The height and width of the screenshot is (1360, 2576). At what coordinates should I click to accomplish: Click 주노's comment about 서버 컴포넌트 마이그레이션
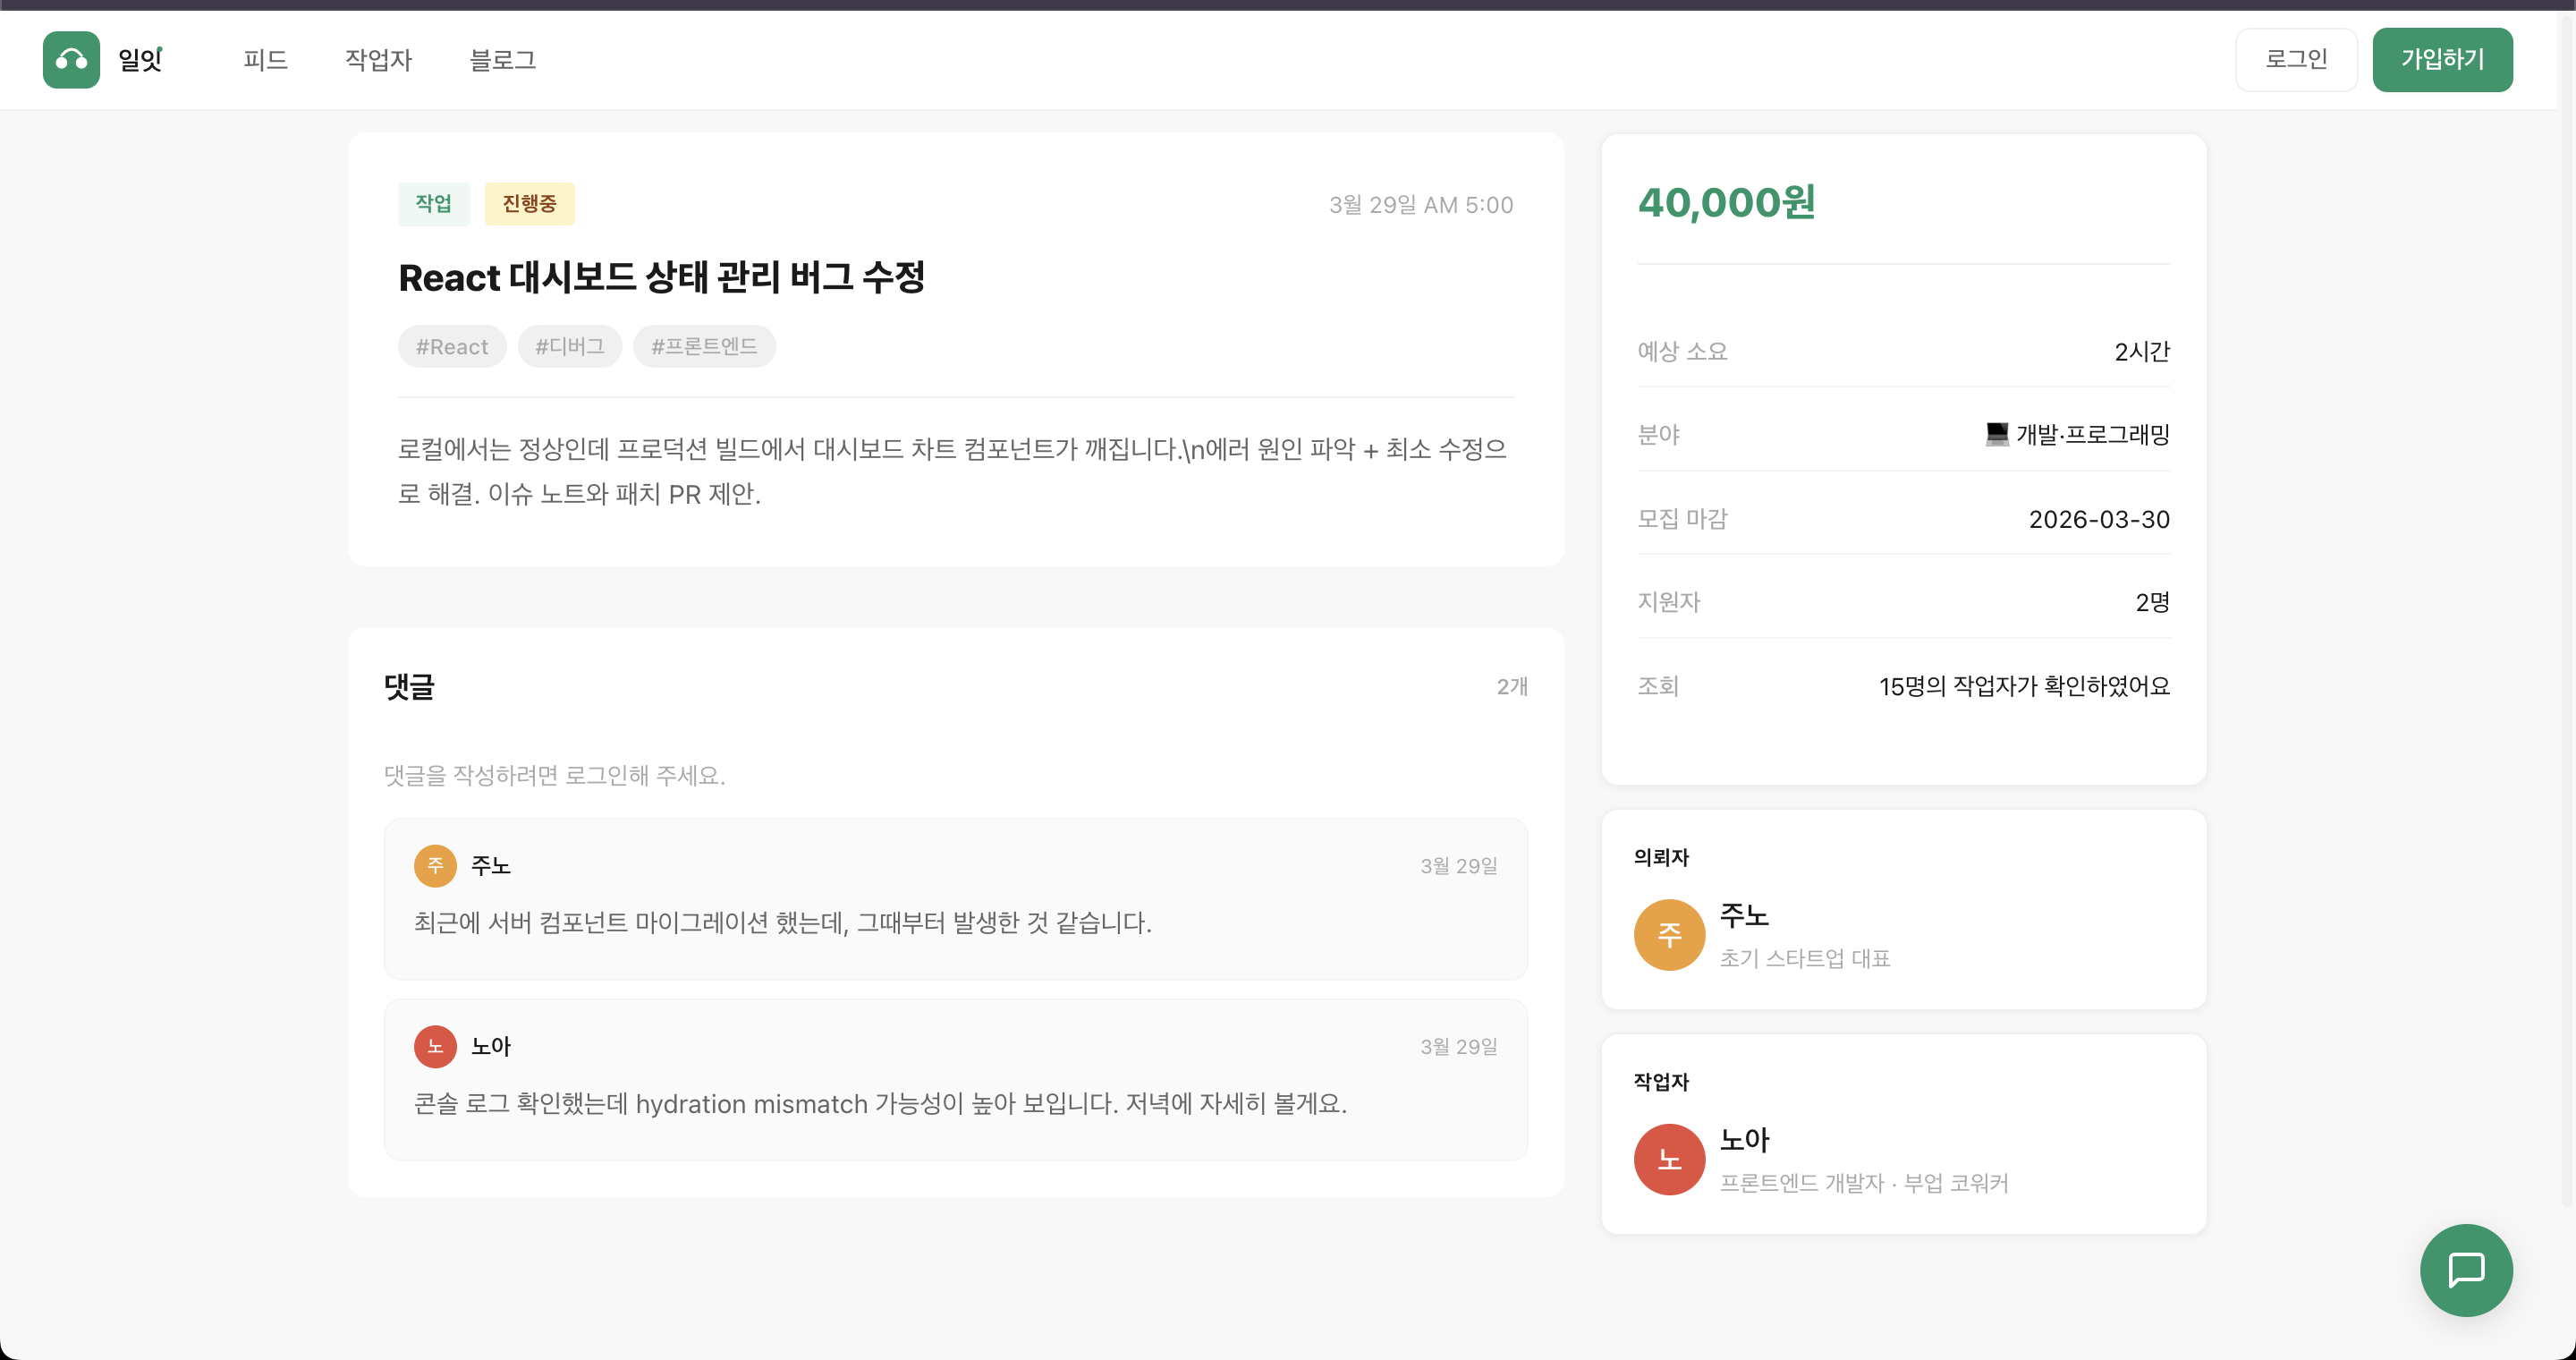tap(783, 922)
